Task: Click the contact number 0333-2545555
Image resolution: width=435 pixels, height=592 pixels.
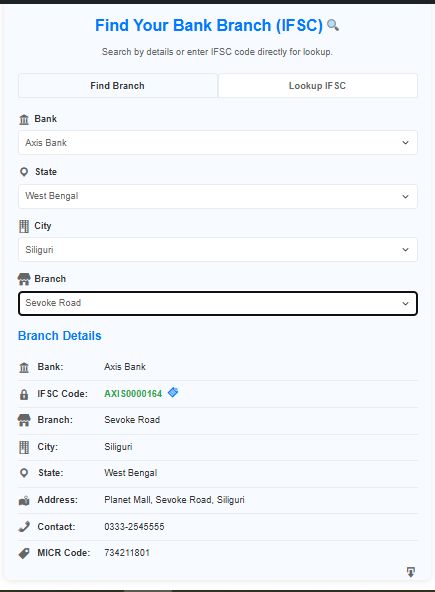Action: tap(134, 527)
